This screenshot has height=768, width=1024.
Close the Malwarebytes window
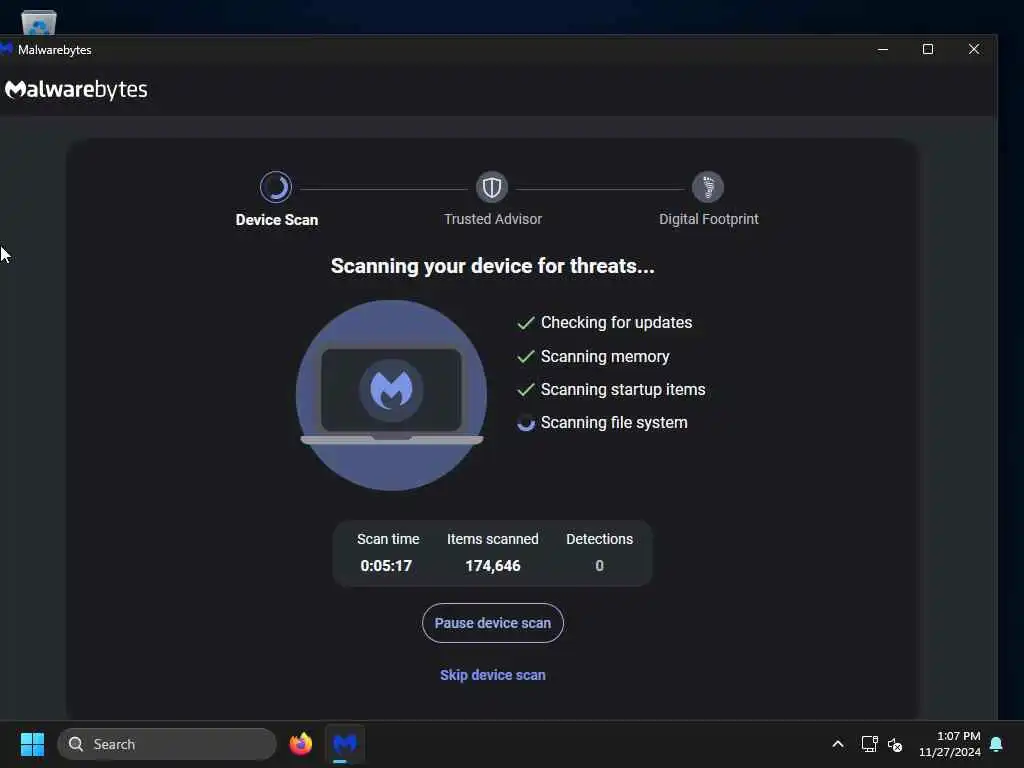tap(974, 50)
